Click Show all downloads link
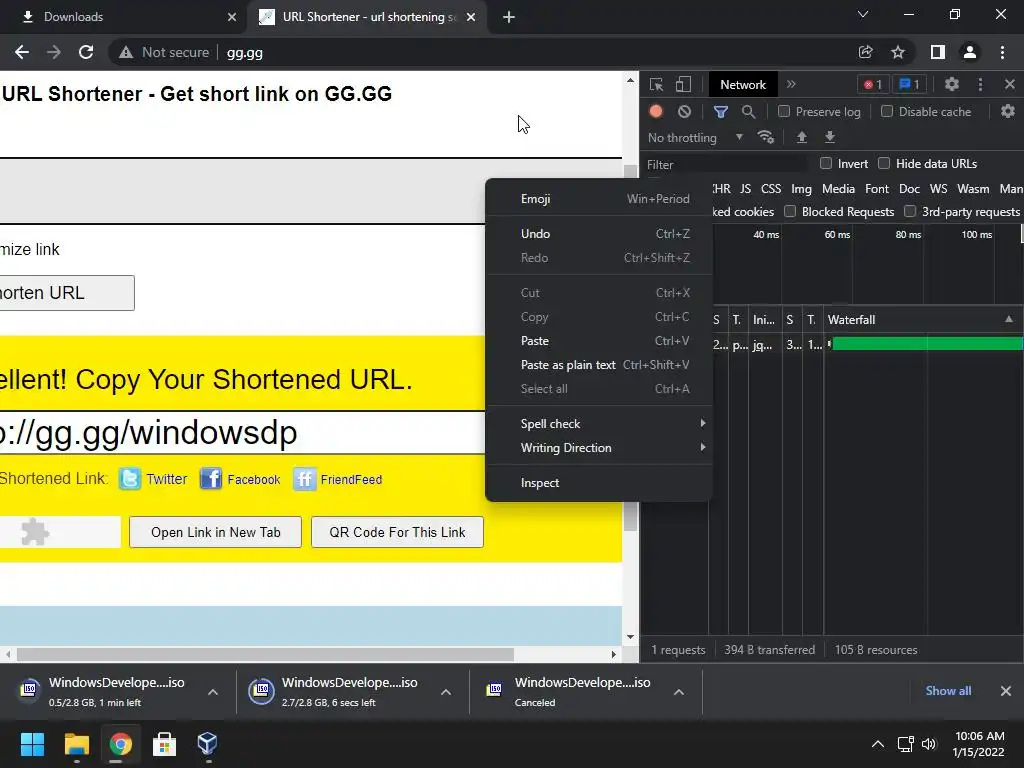1024x768 pixels. click(x=948, y=691)
